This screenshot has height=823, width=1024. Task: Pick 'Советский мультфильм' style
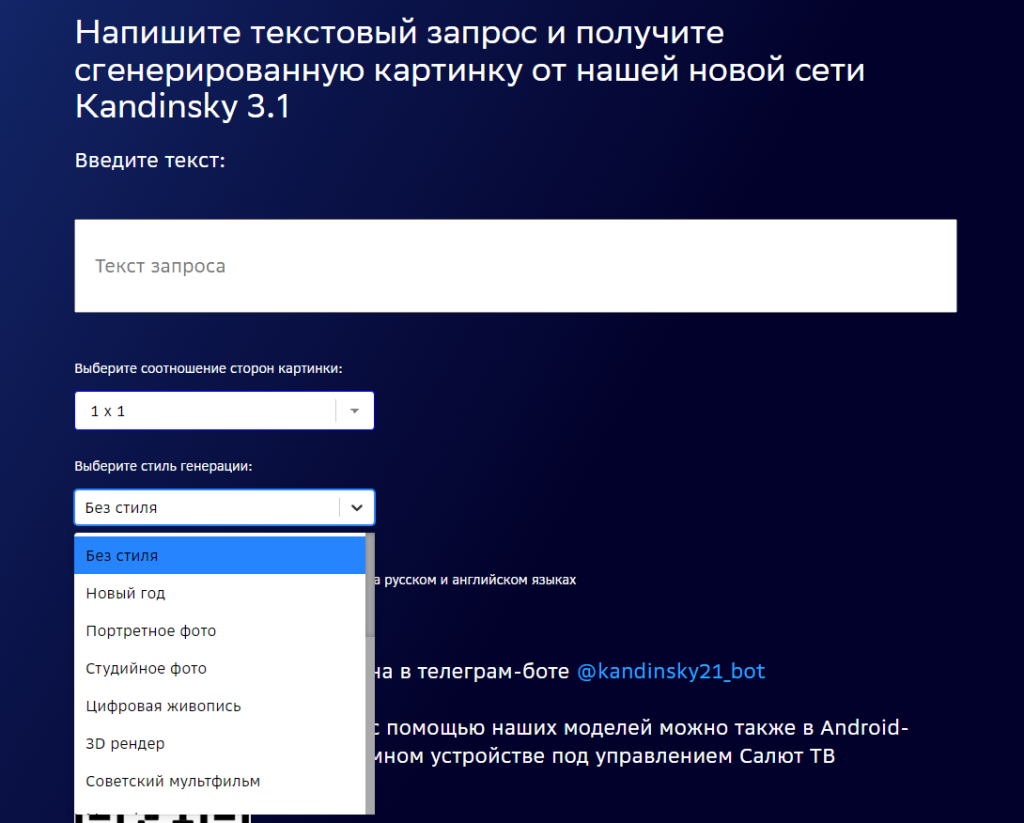point(219,781)
